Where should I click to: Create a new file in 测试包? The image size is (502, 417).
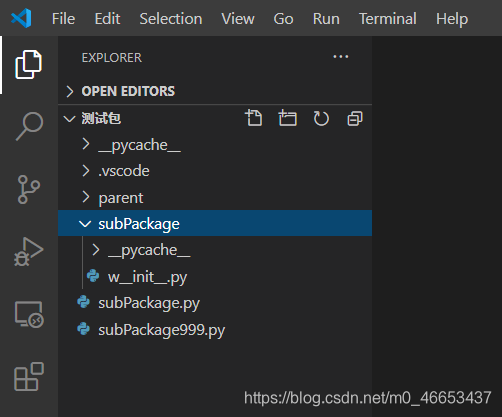click(x=254, y=118)
